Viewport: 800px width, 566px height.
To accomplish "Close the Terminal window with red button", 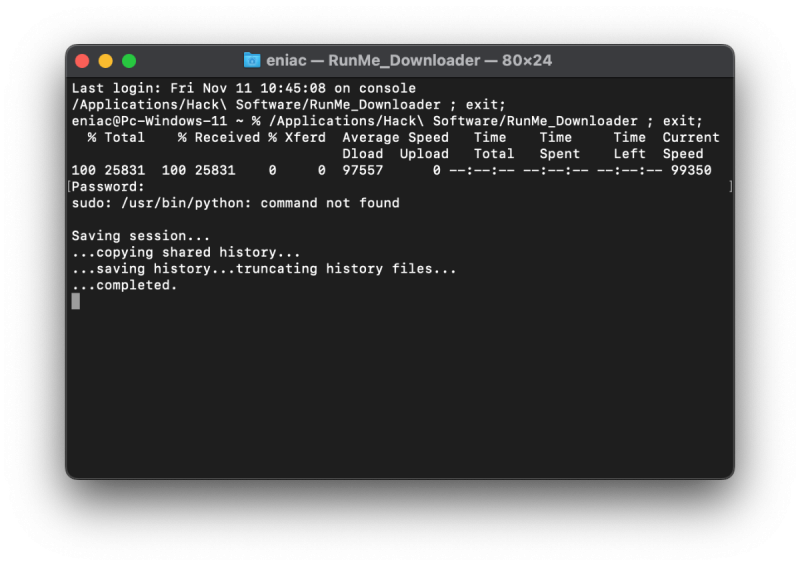I will click(x=82, y=61).
